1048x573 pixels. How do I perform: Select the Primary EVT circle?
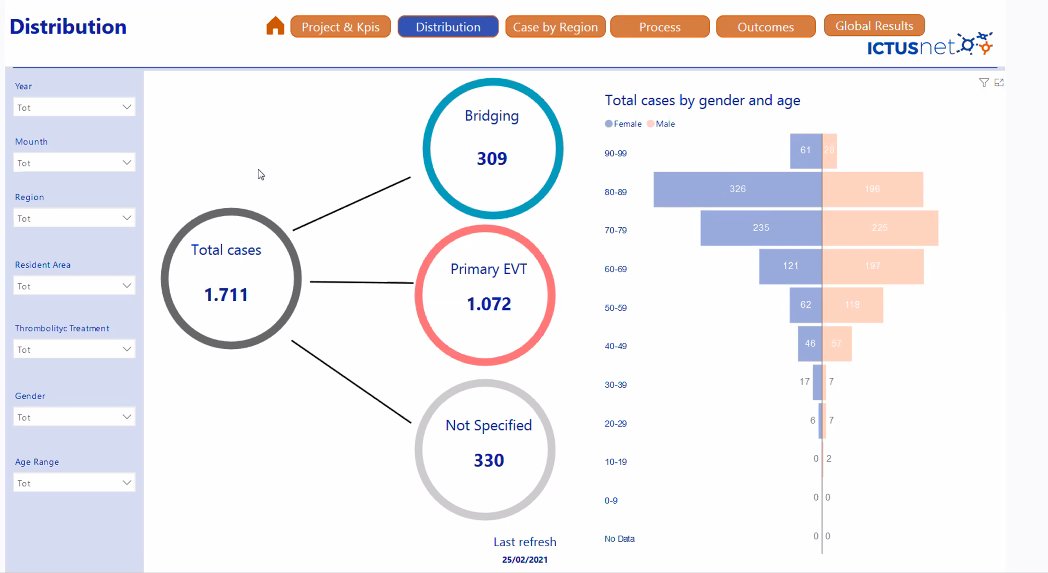tap(485, 295)
